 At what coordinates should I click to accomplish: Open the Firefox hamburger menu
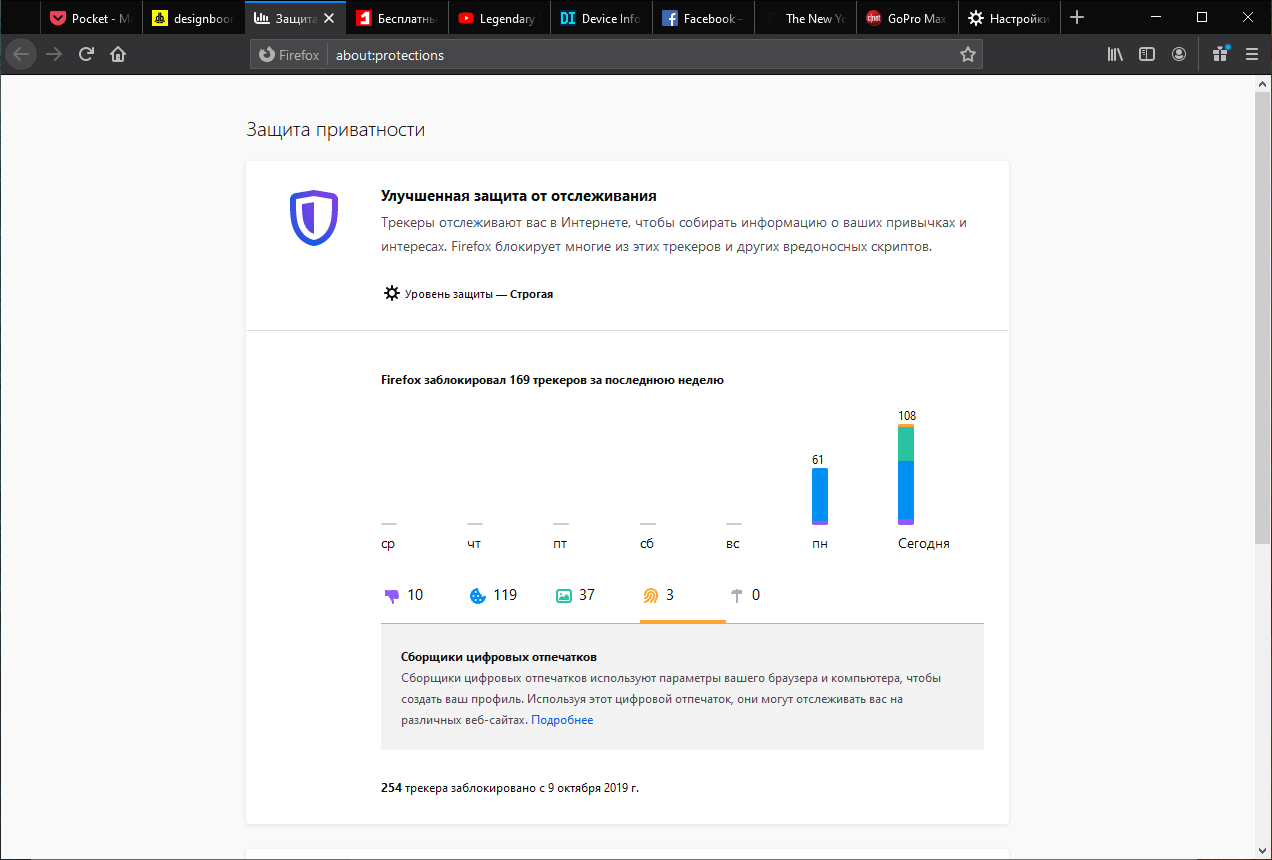coord(1252,54)
